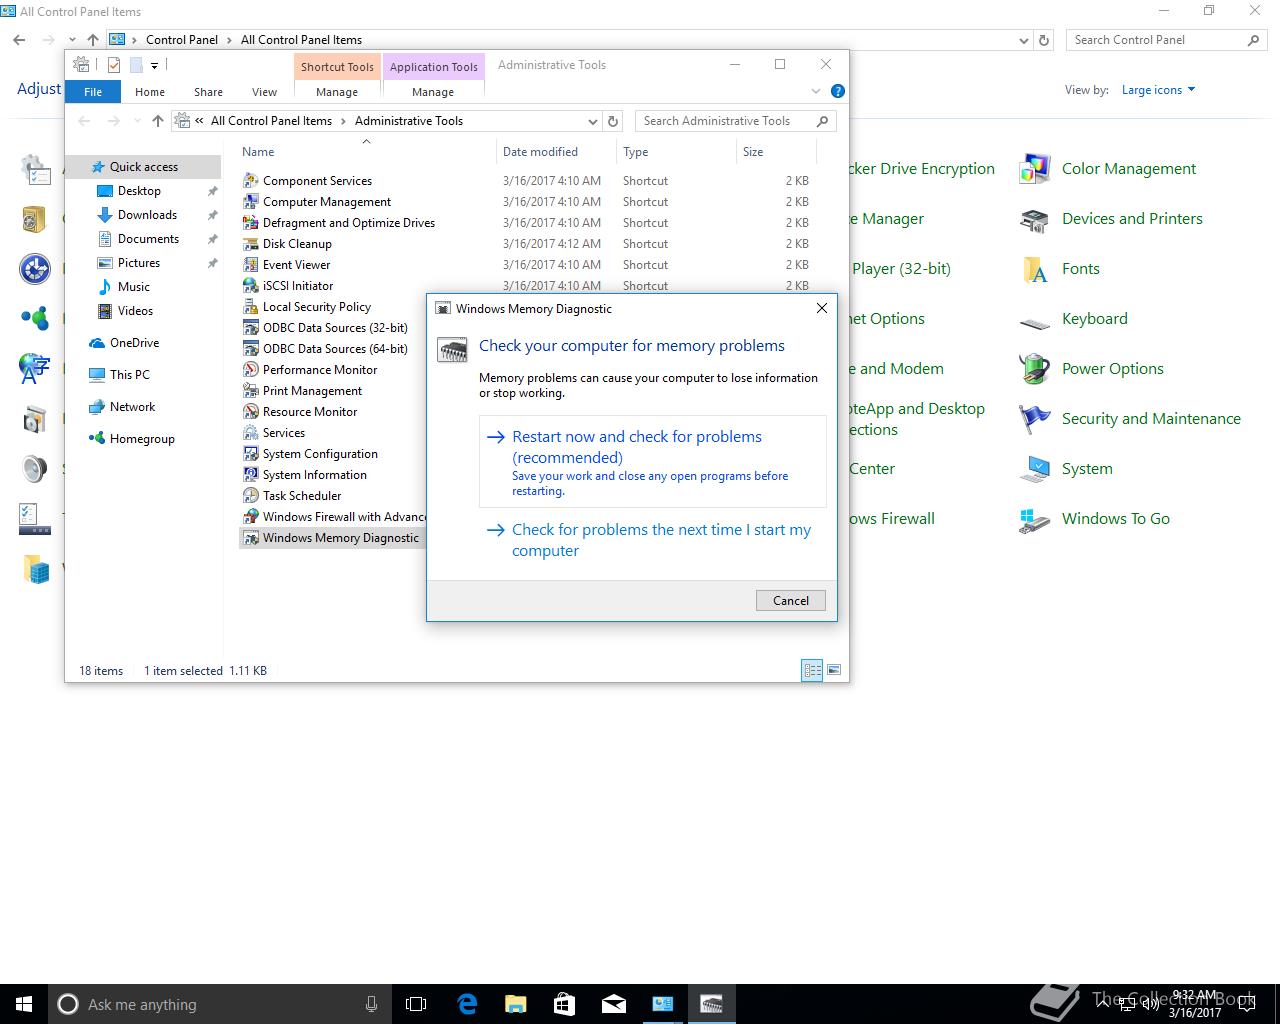Select OneDrive in navigation pane
The height and width of the screenshot is (1024, 1280).
click(x=134, y=343)
